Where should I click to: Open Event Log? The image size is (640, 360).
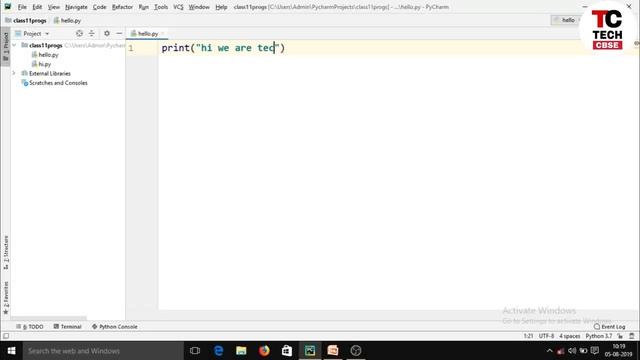[609, 327]
